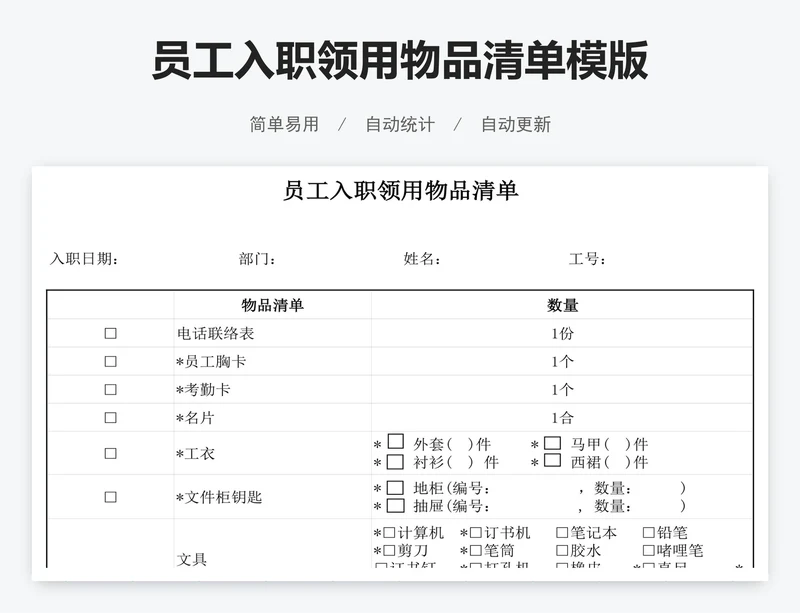Tick the checkbox for *考勤卡
The image size is (800, 613).
click(x=110, y=389)
